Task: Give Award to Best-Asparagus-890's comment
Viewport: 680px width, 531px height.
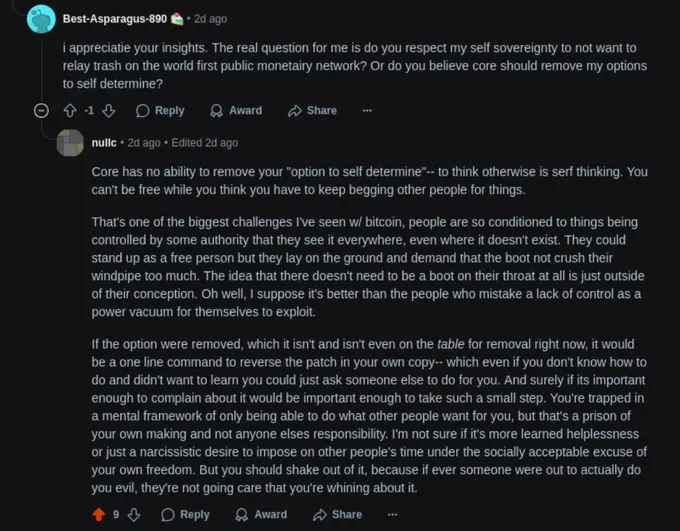Action: 236,111
